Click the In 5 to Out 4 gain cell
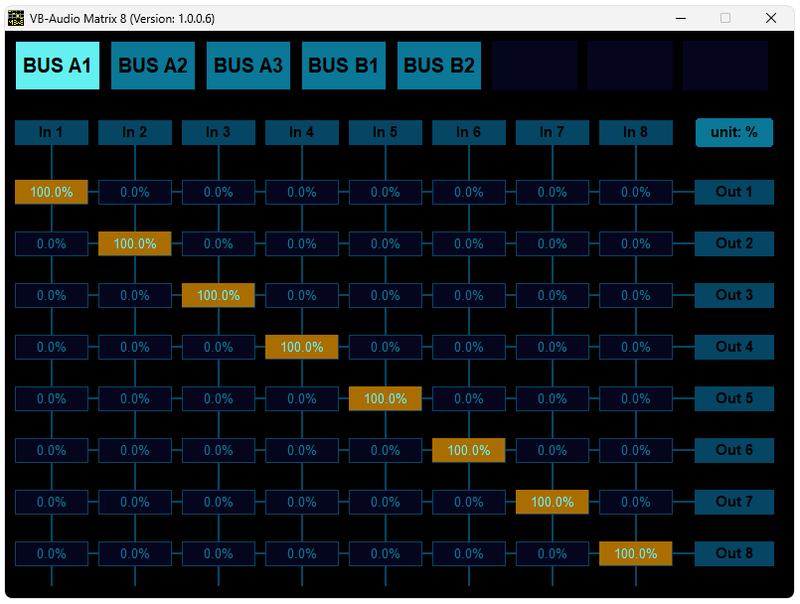This screenshot has height=604, width=800. coord(385,347)
